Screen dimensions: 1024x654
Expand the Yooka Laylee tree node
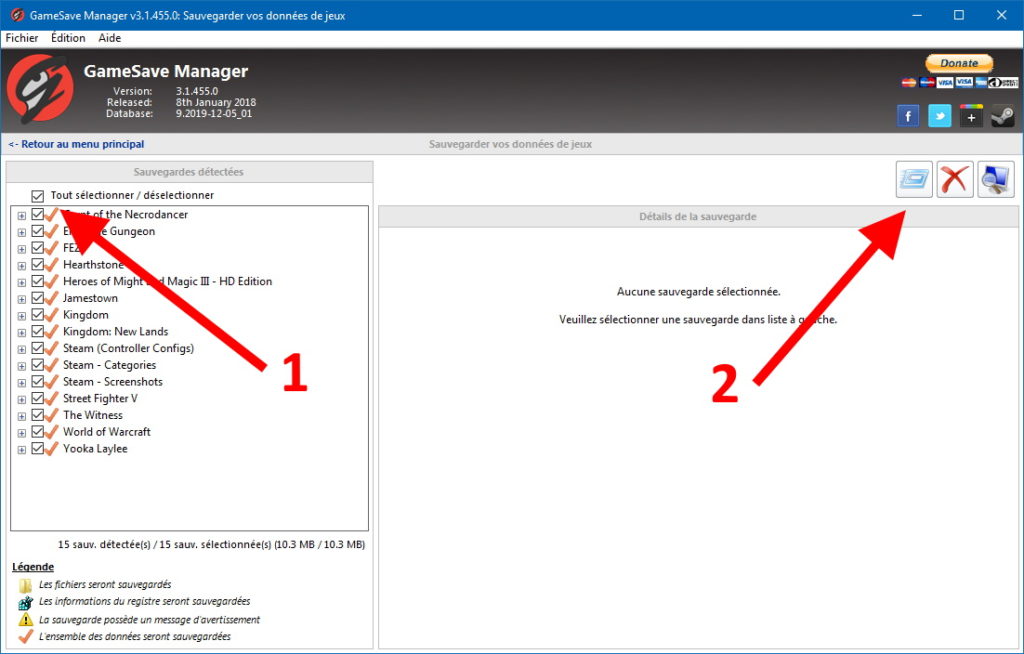tap(22, 450)
